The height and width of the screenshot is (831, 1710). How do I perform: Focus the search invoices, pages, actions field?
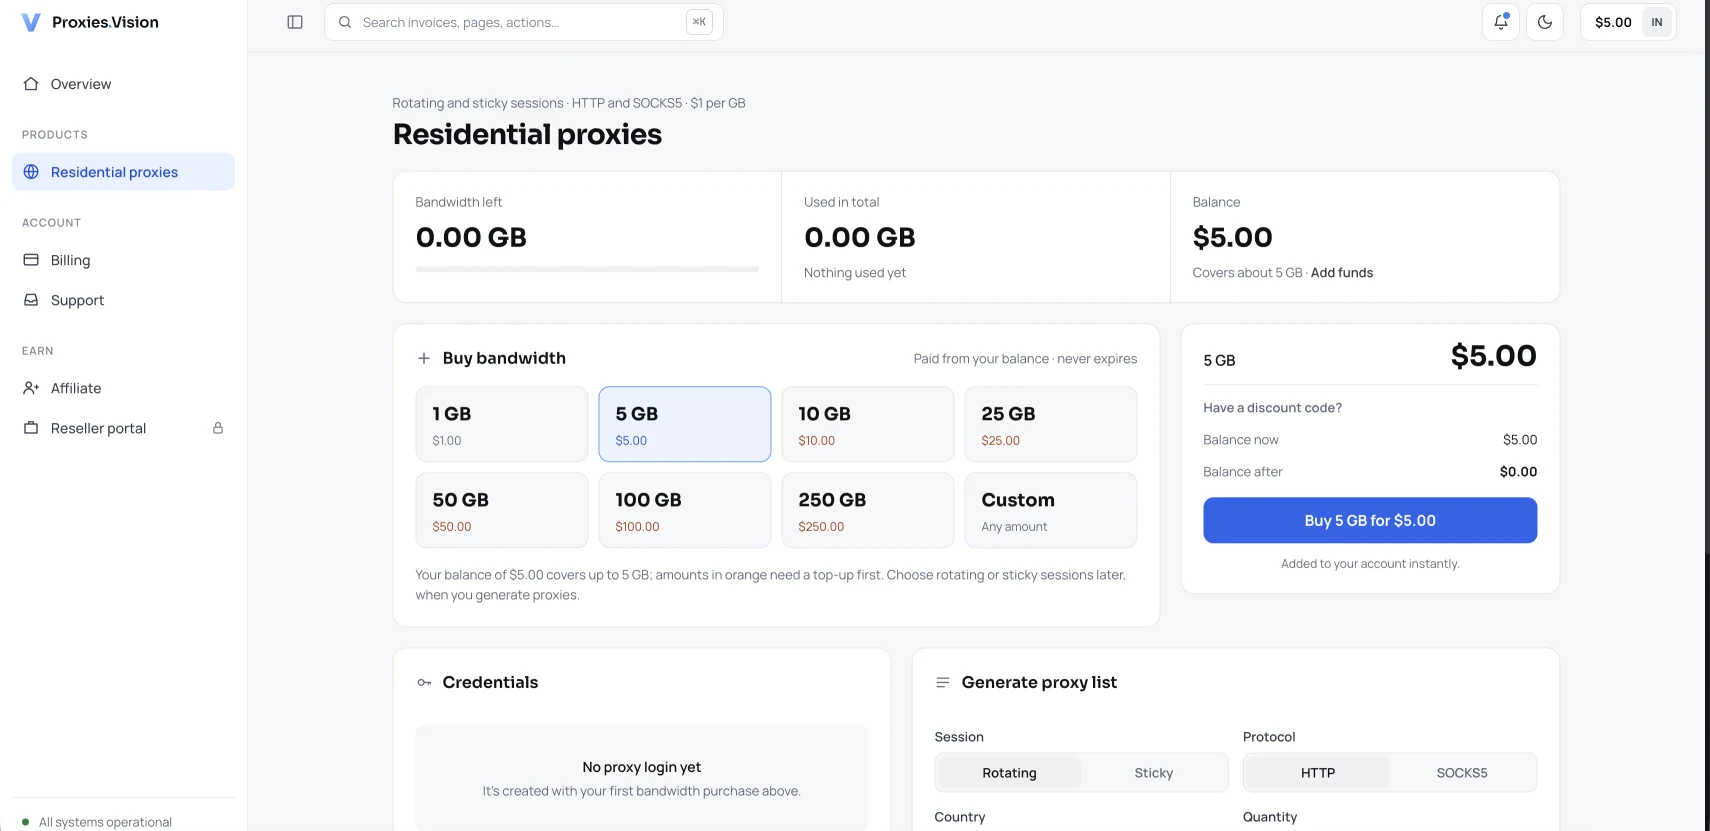point(523,22)
